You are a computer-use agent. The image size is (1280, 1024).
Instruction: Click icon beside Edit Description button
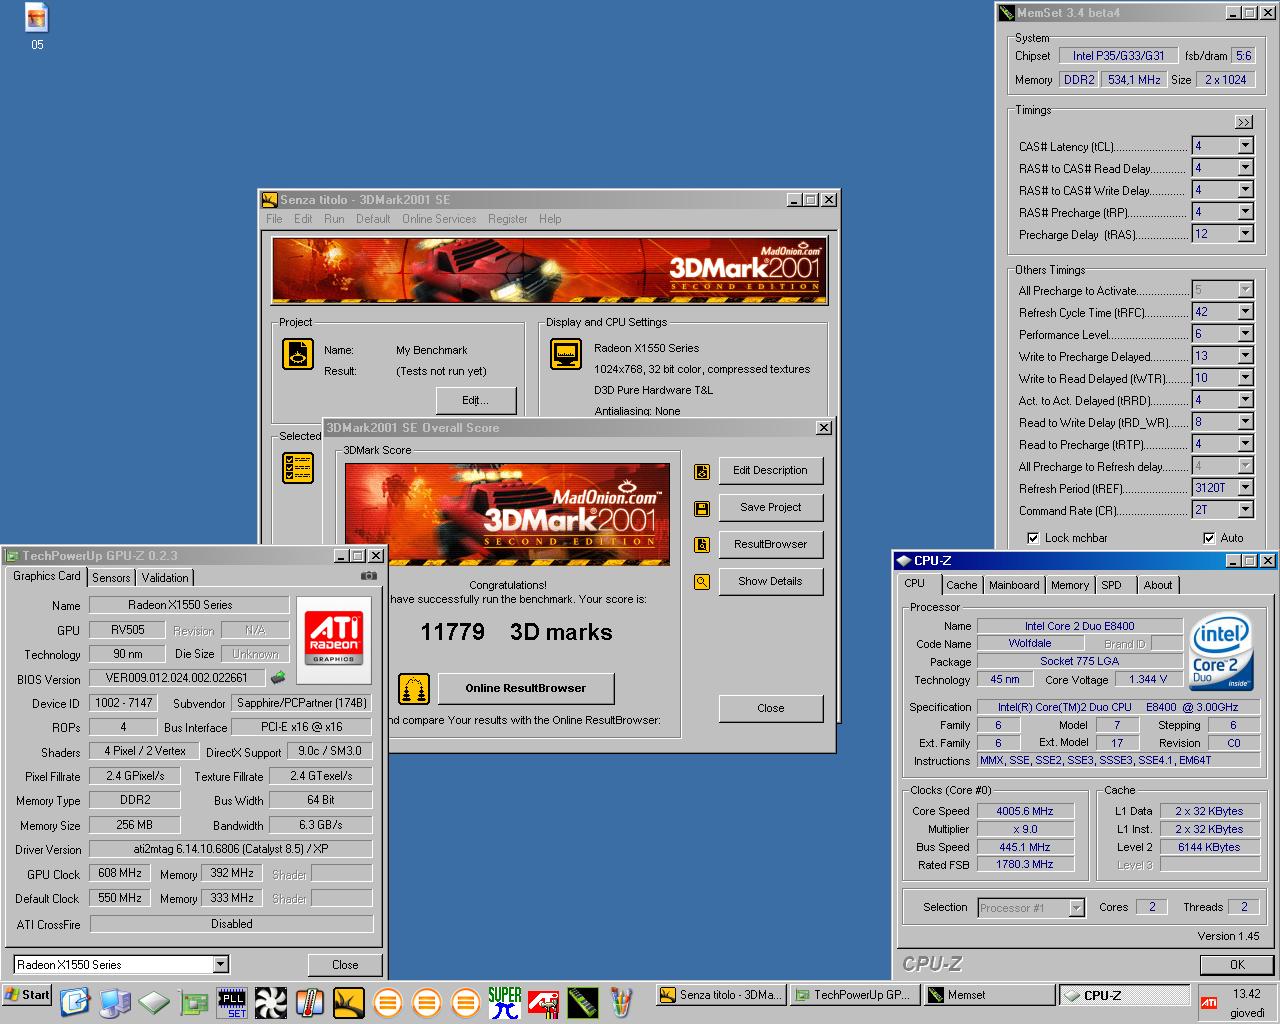702,471
